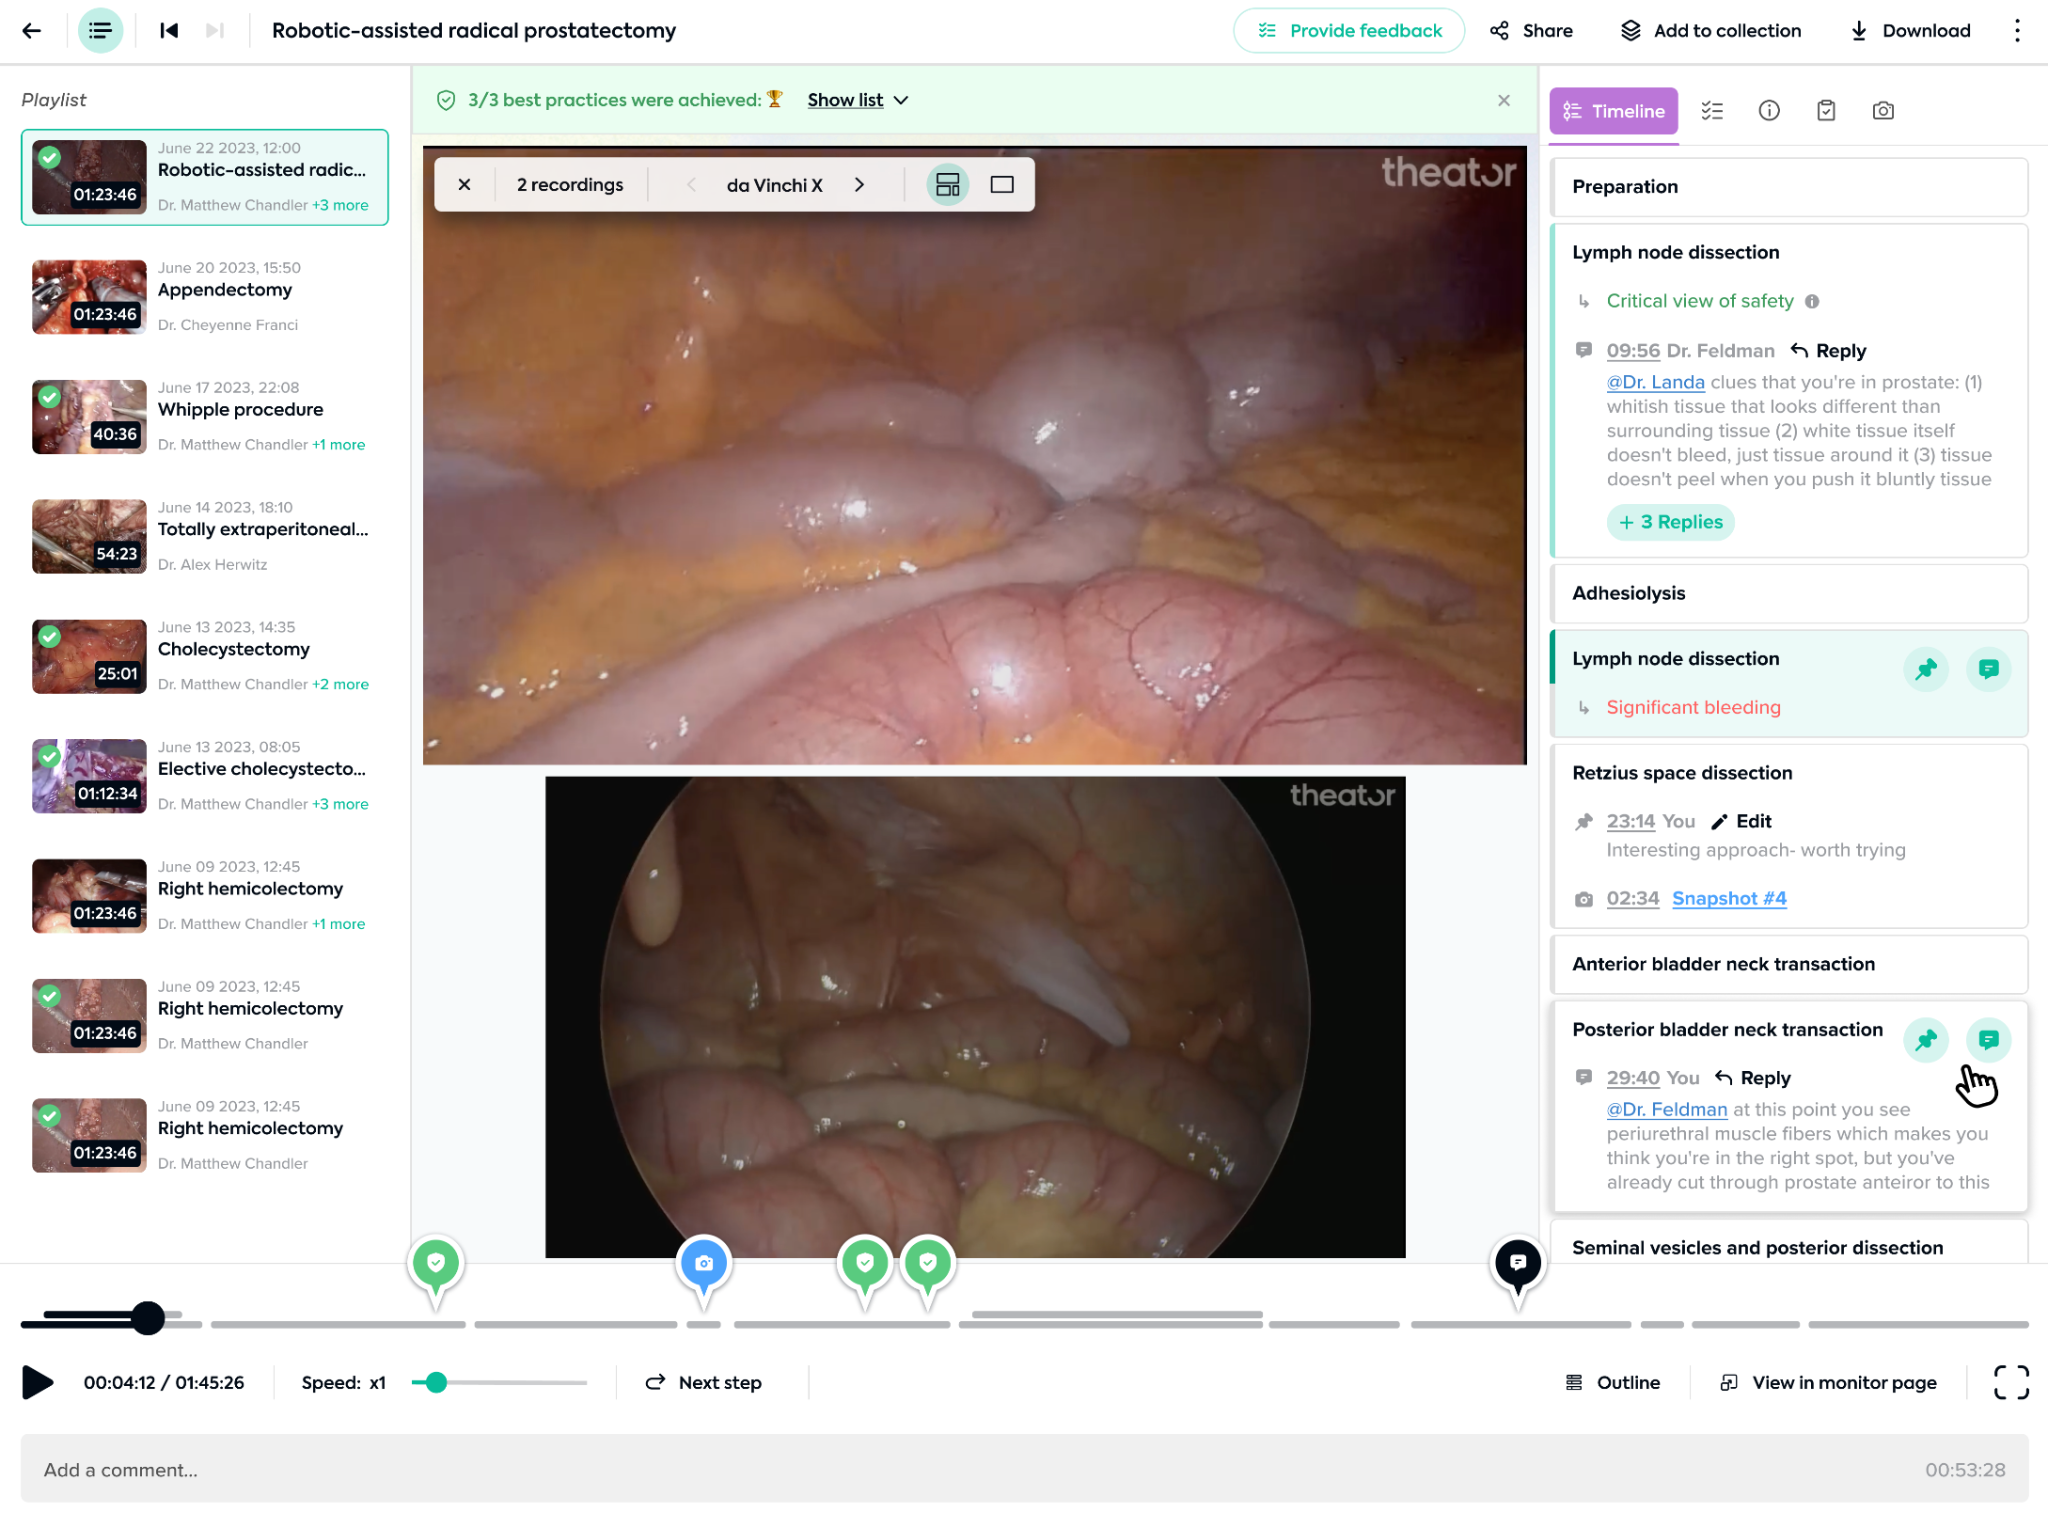Open Provide feedback
The height and width of the screenshot is (1531, 2048).
(1348, 31)
